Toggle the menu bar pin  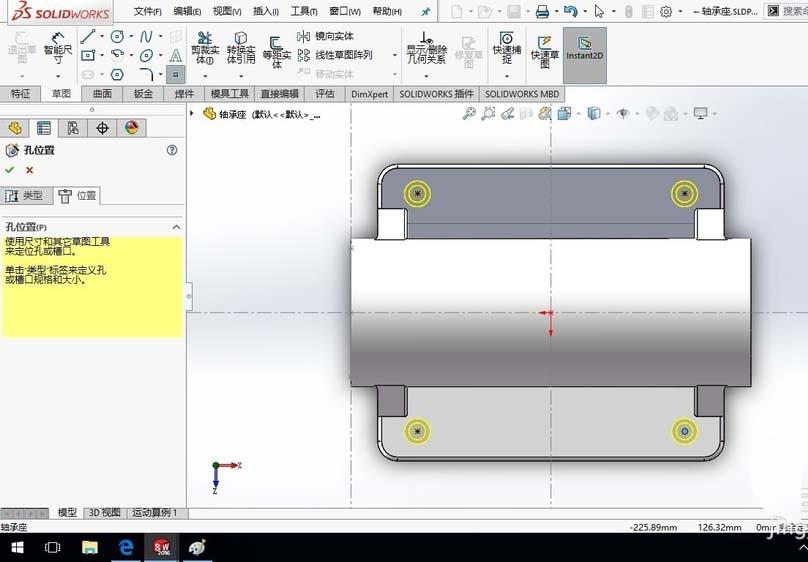click(426, 11)
